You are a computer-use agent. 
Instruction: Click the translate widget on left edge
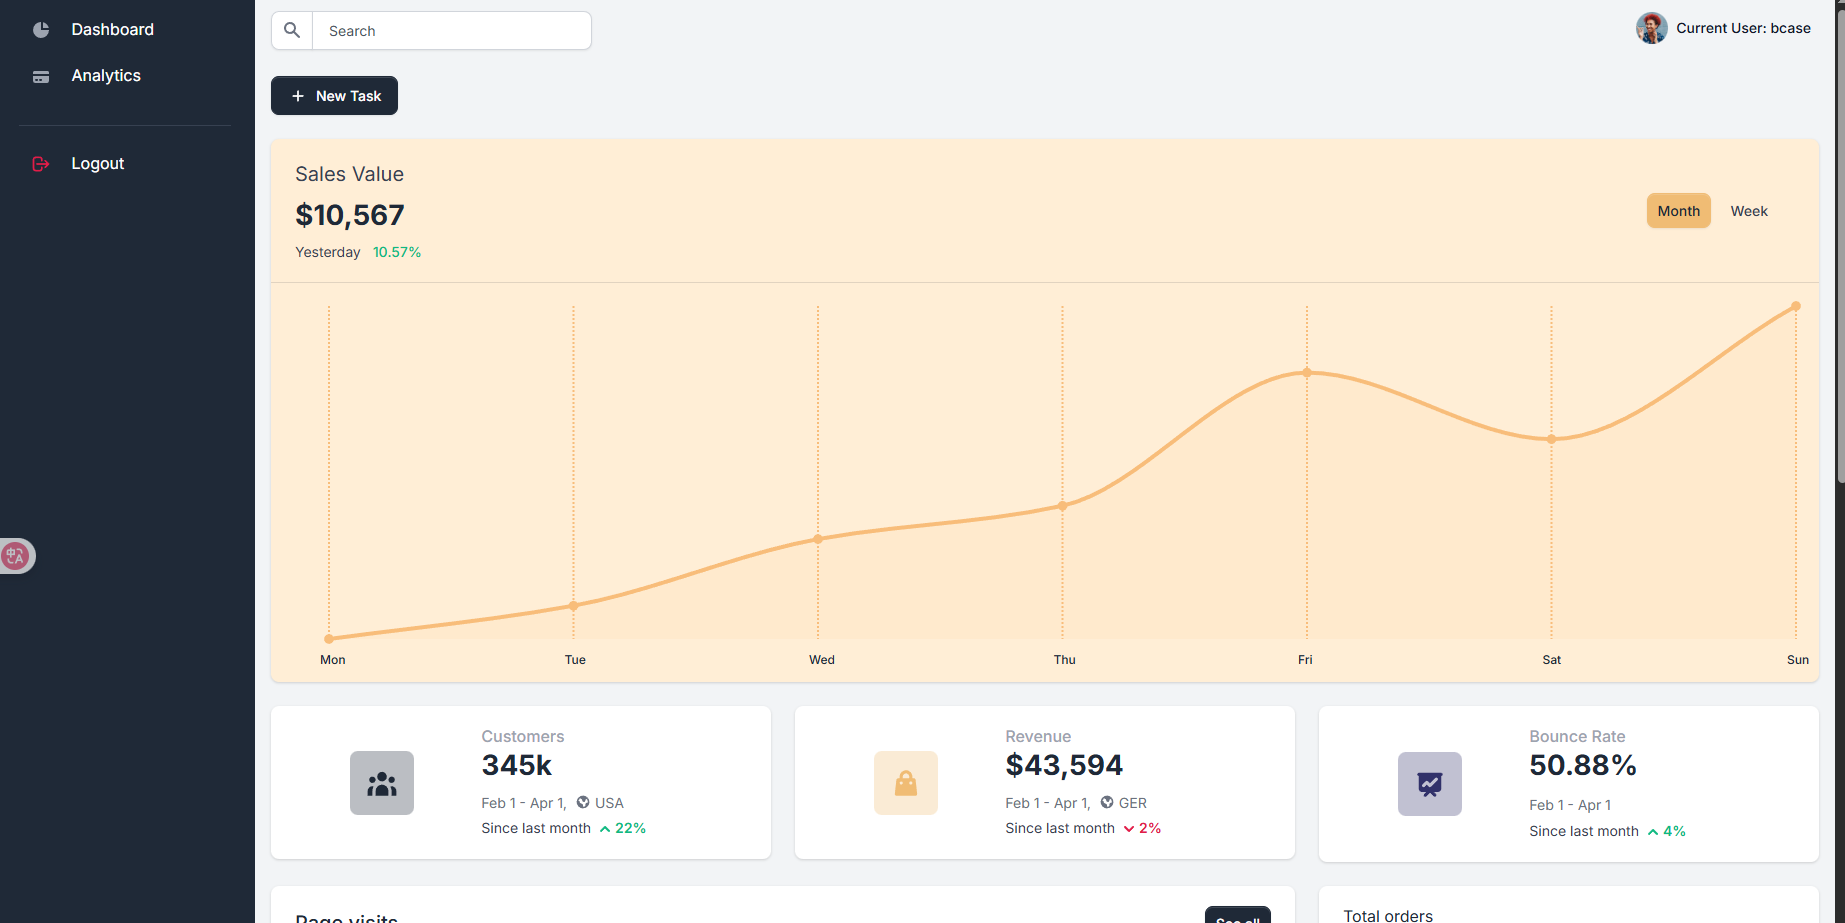16,556
